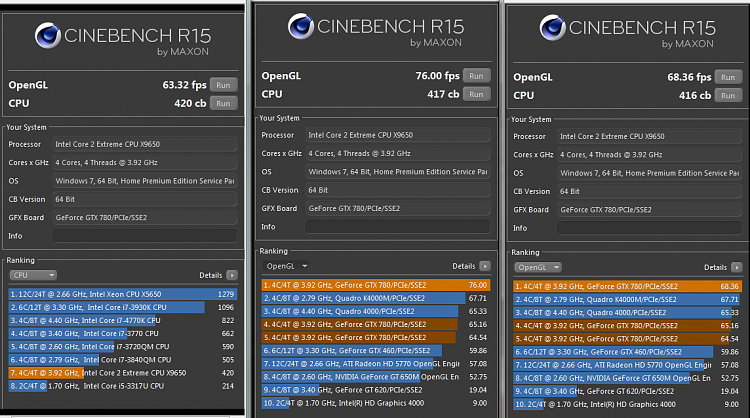Select right window row GeForce GT 620
Screen dimensions: 750x418
pos(628,391)
